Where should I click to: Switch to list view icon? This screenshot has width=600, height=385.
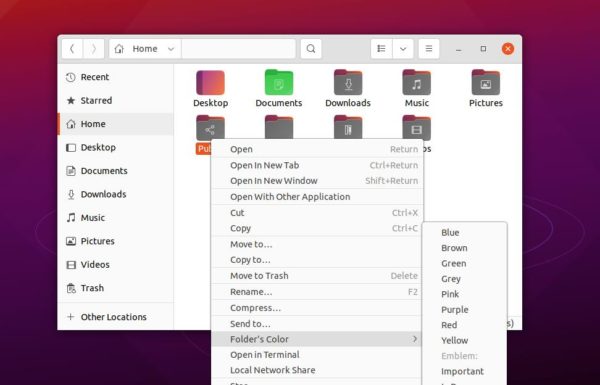click(x=381, y=49)
